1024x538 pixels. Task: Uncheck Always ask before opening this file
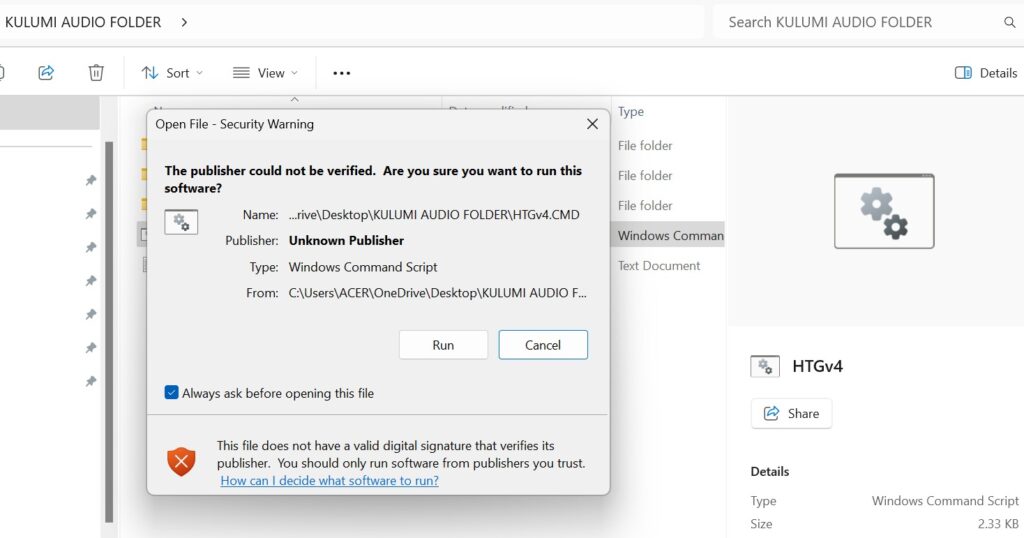[x=172, y=392]
